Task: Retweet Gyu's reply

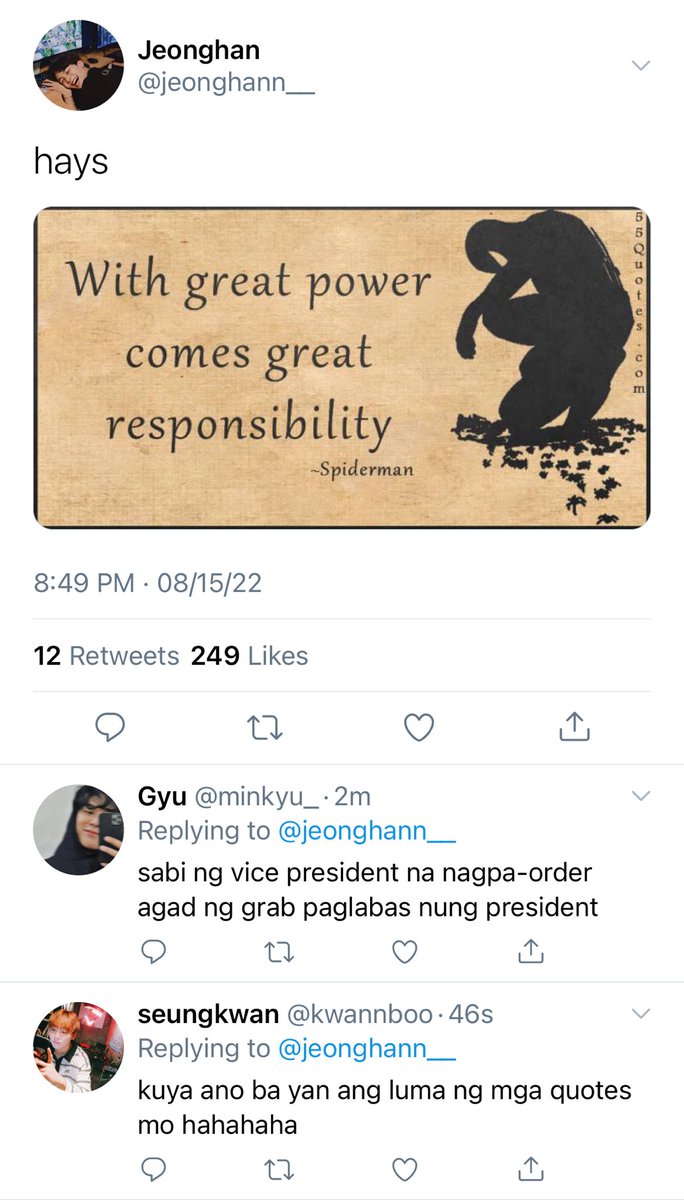Action: click(278, 951)
